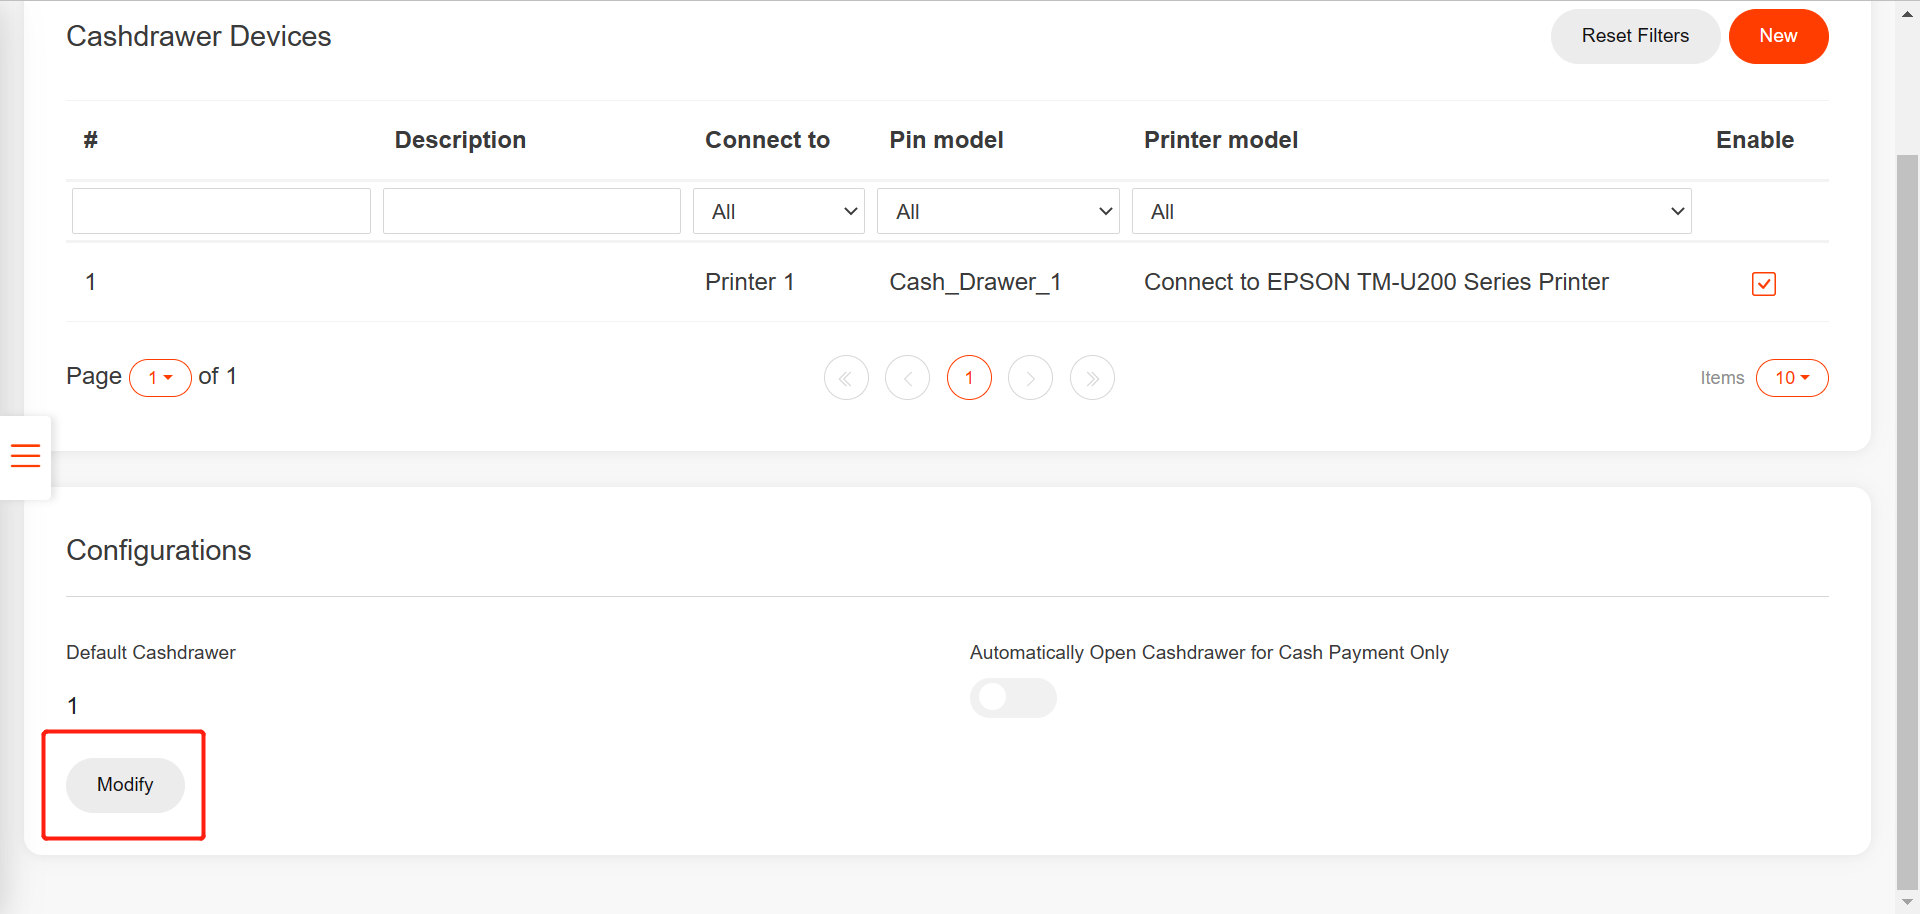Create a New cashdrawer device
The width and height of the screenshot is (1920, 914).
pyautogui.click(x=1777, y=36)
